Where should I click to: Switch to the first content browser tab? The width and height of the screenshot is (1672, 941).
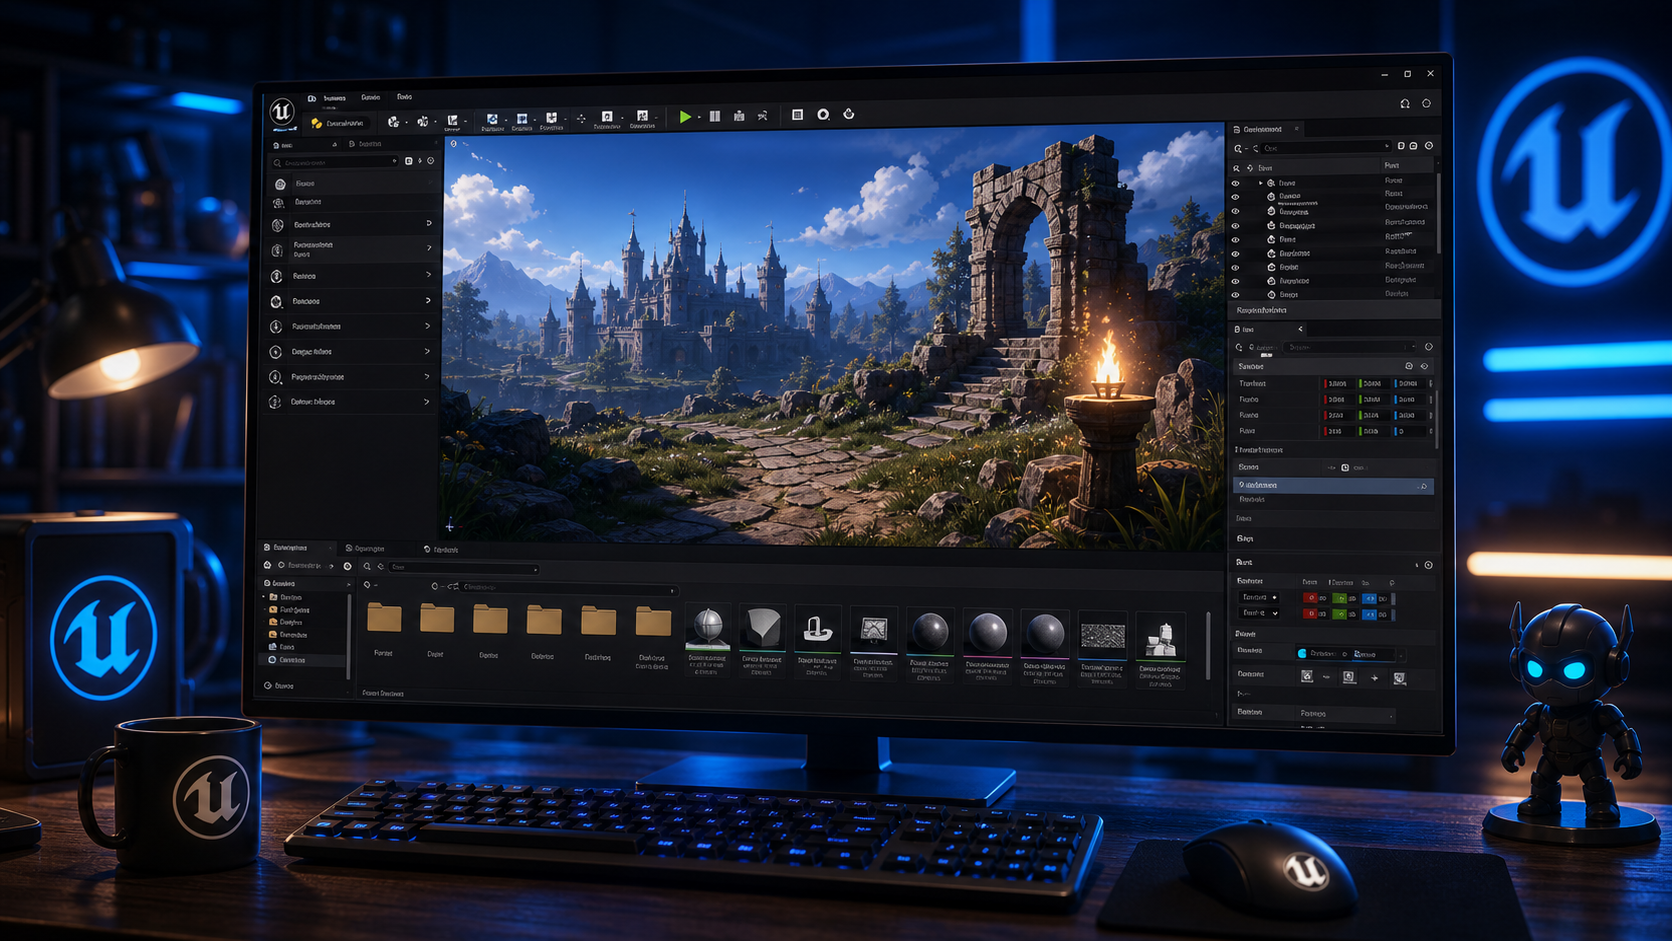297,548
